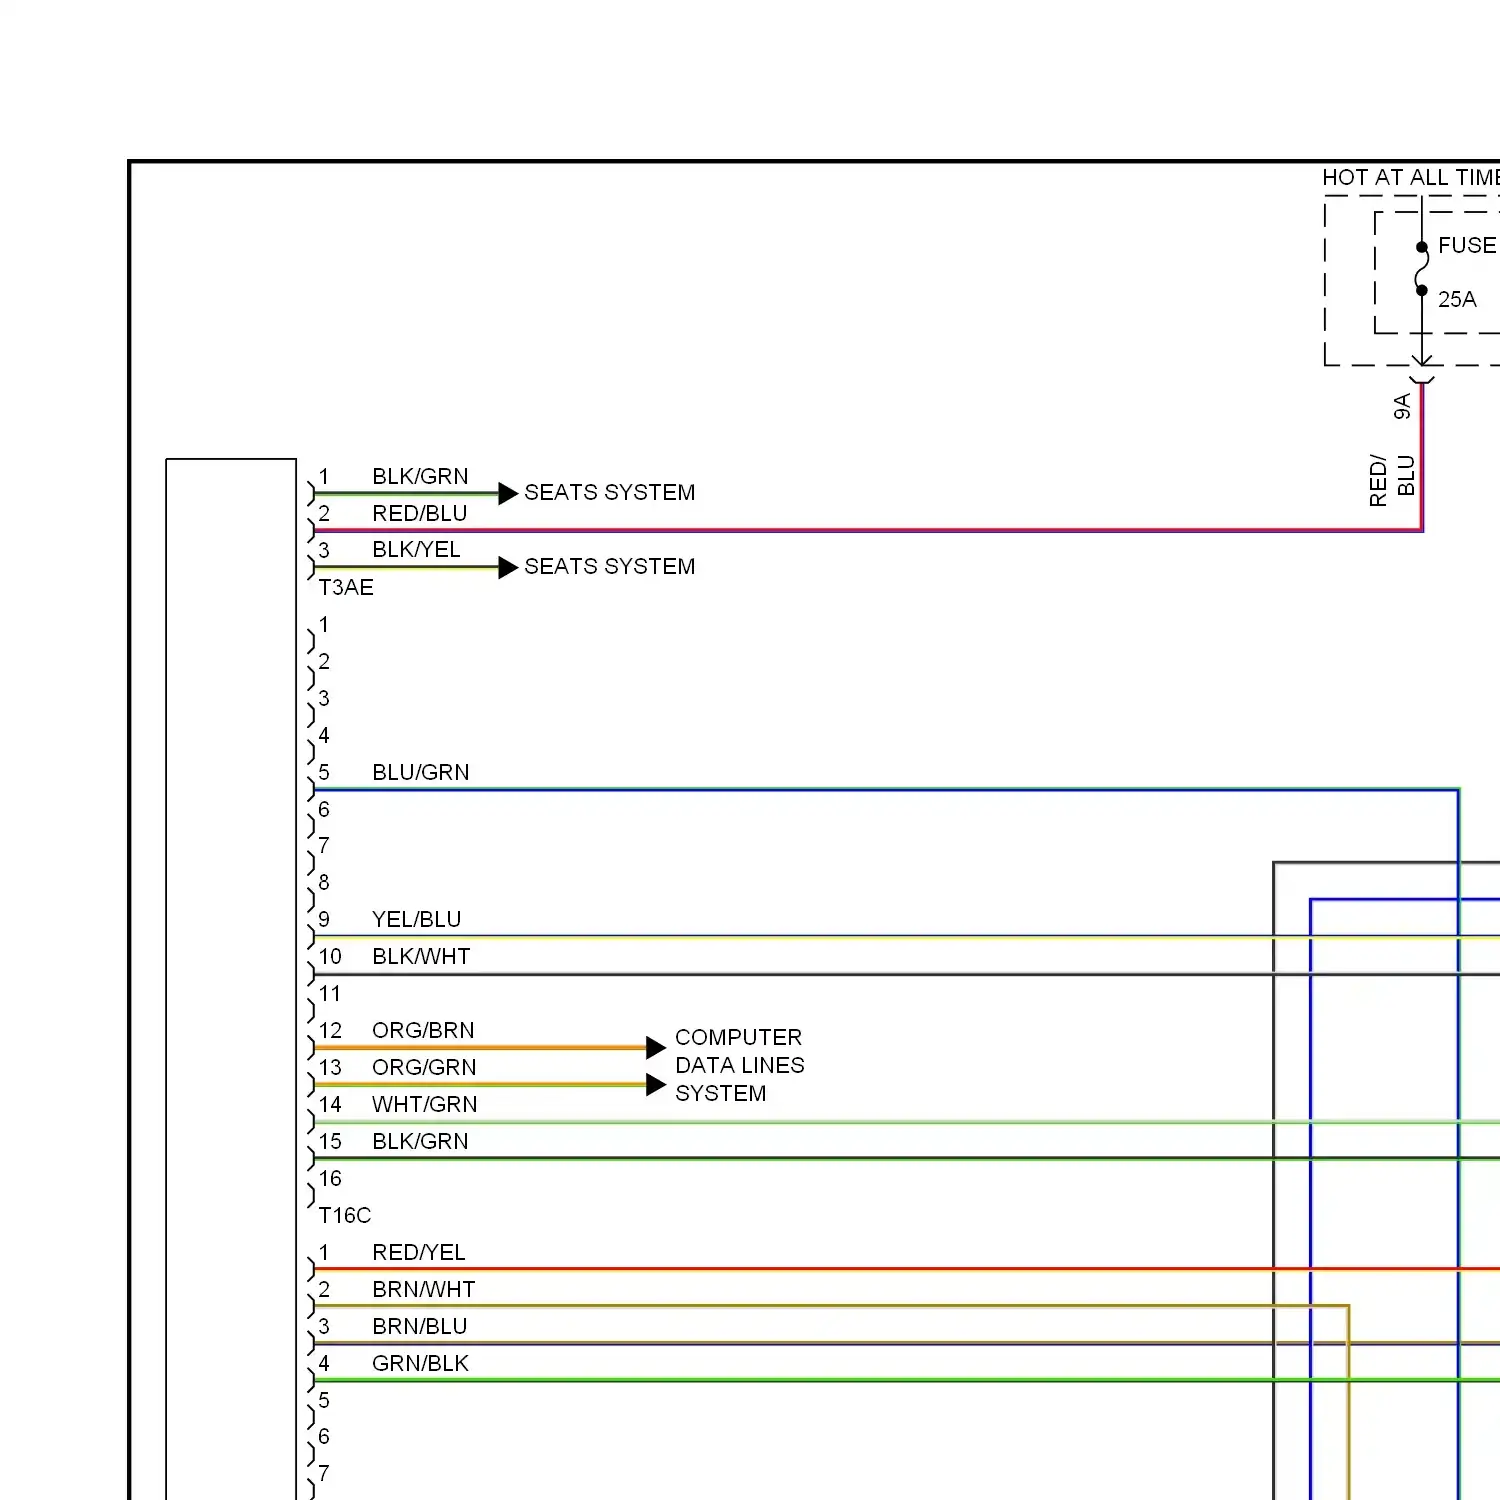Click the BLU/GRN wire color label
This screenshot has width=1500, height=1500.
421,772
